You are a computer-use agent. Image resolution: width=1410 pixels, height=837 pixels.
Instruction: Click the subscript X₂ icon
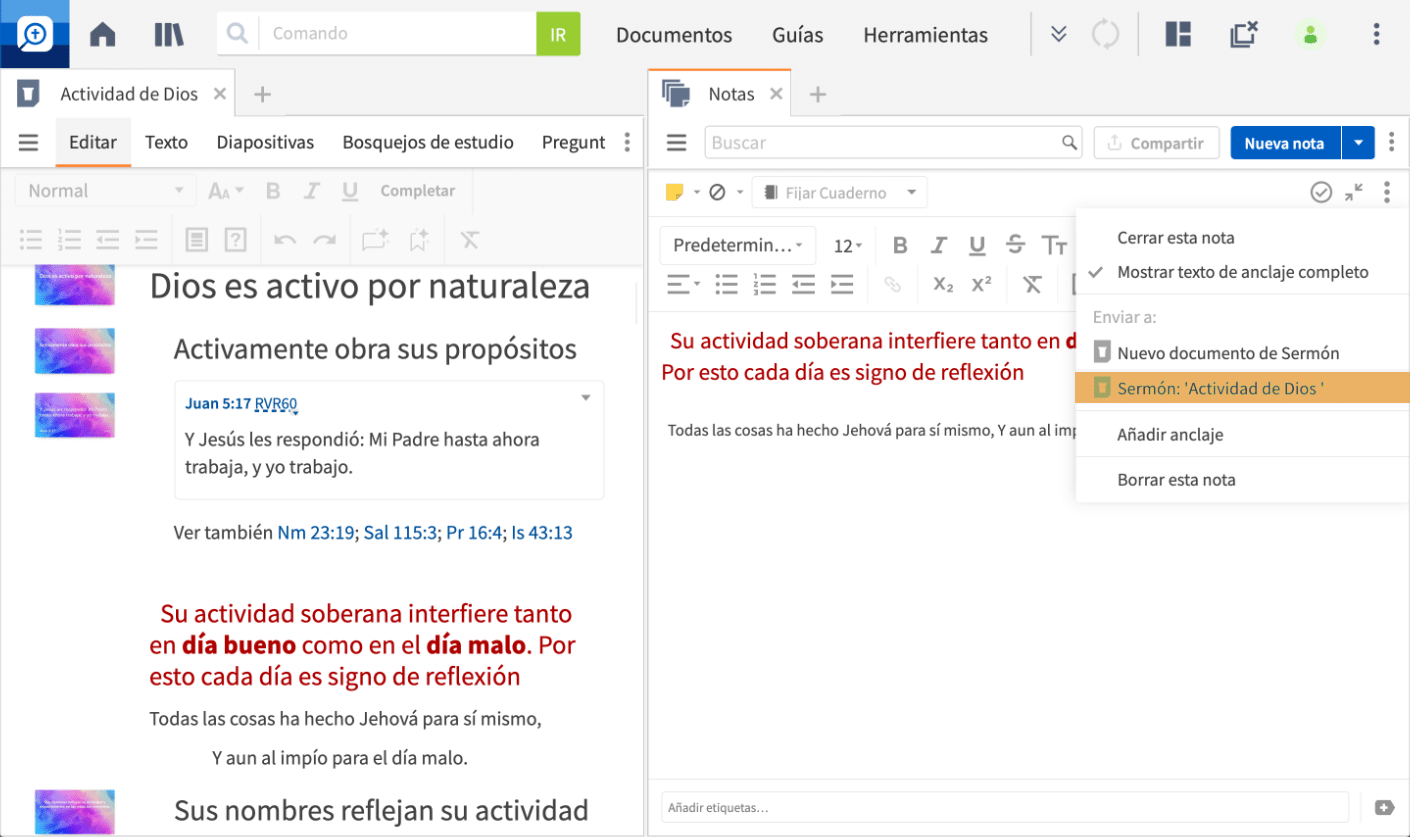(x=942, y=285)
